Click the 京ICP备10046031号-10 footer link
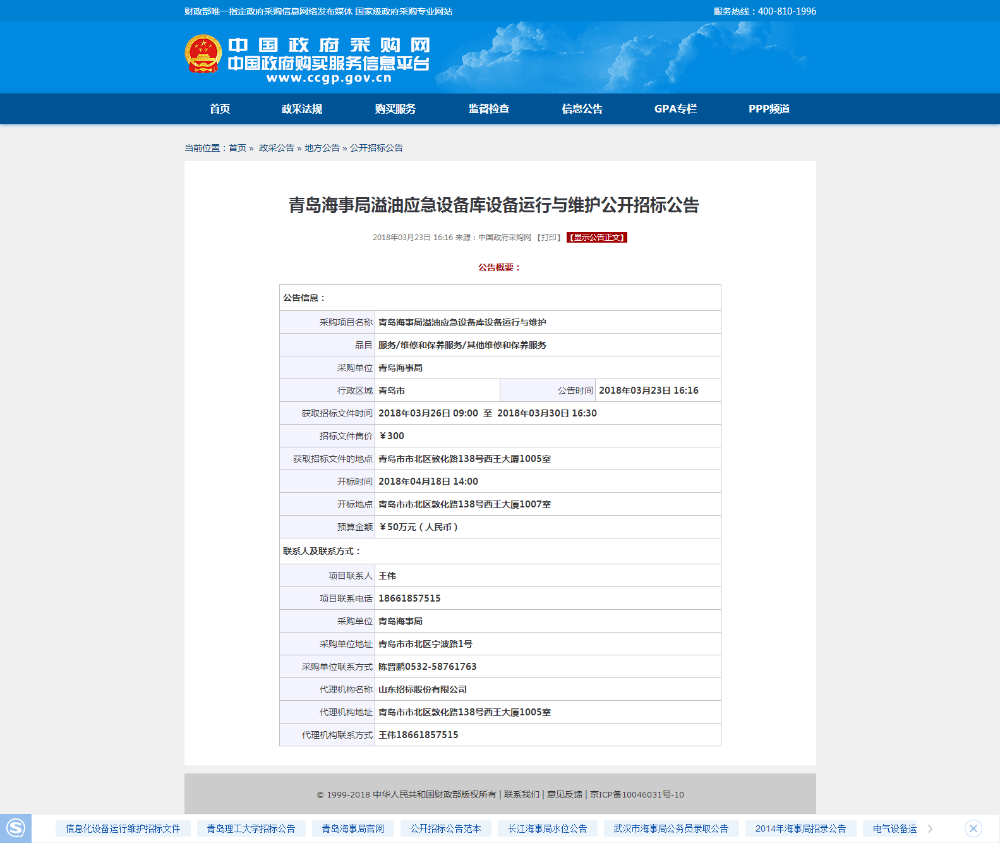Viewport: 1000px width, 843px height. pos(637,795)
